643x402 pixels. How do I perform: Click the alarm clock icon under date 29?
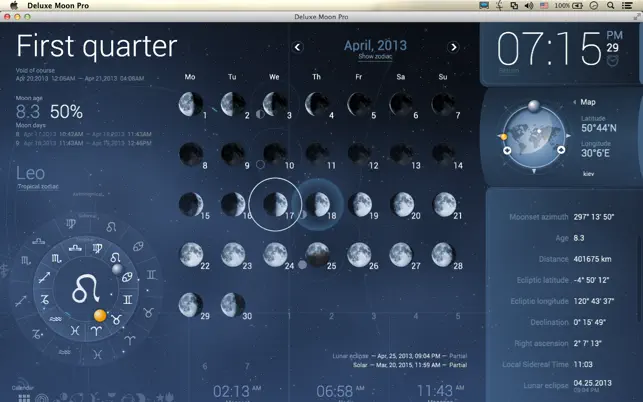click(613, 61)
